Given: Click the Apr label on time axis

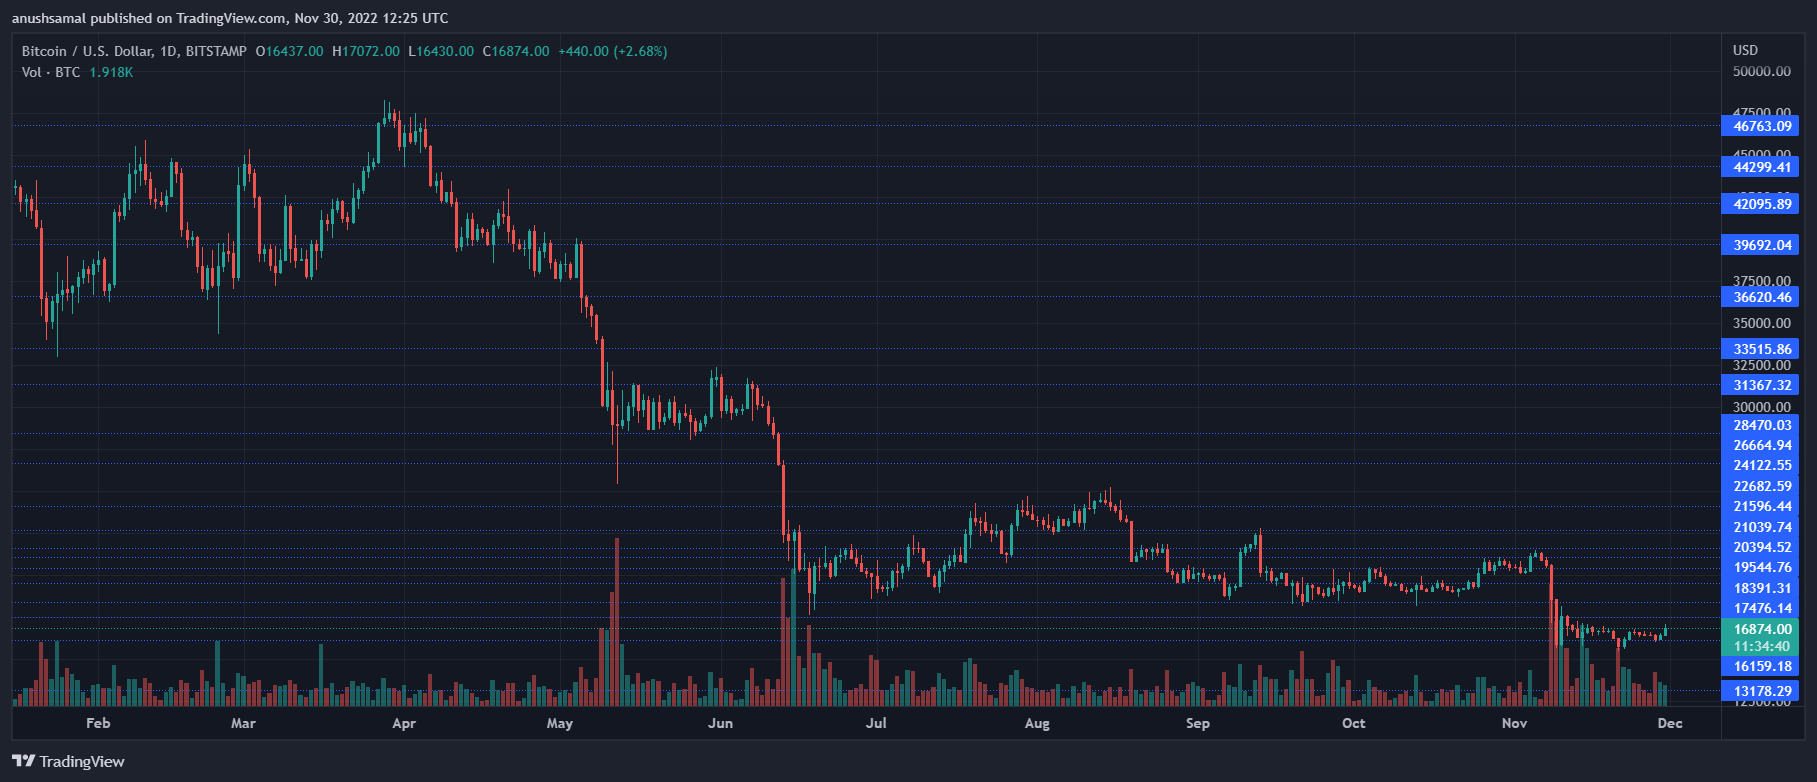Looking at the screenshot, I should click(x=404, y=723).
